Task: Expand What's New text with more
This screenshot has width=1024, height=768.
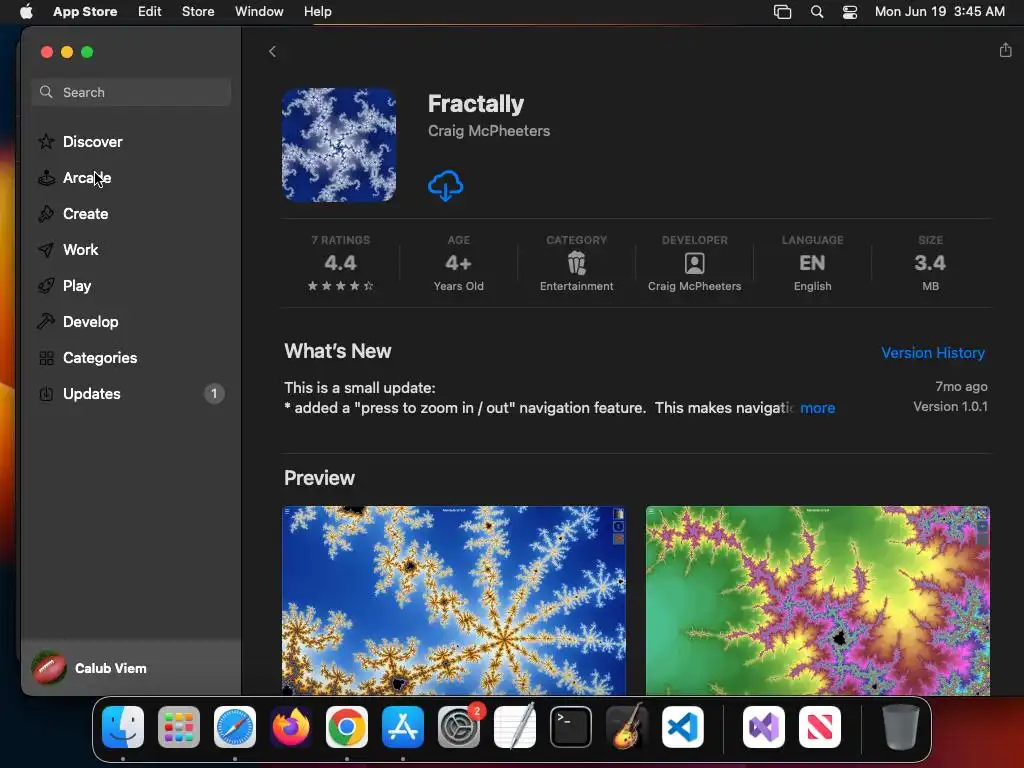Action: 818,408
